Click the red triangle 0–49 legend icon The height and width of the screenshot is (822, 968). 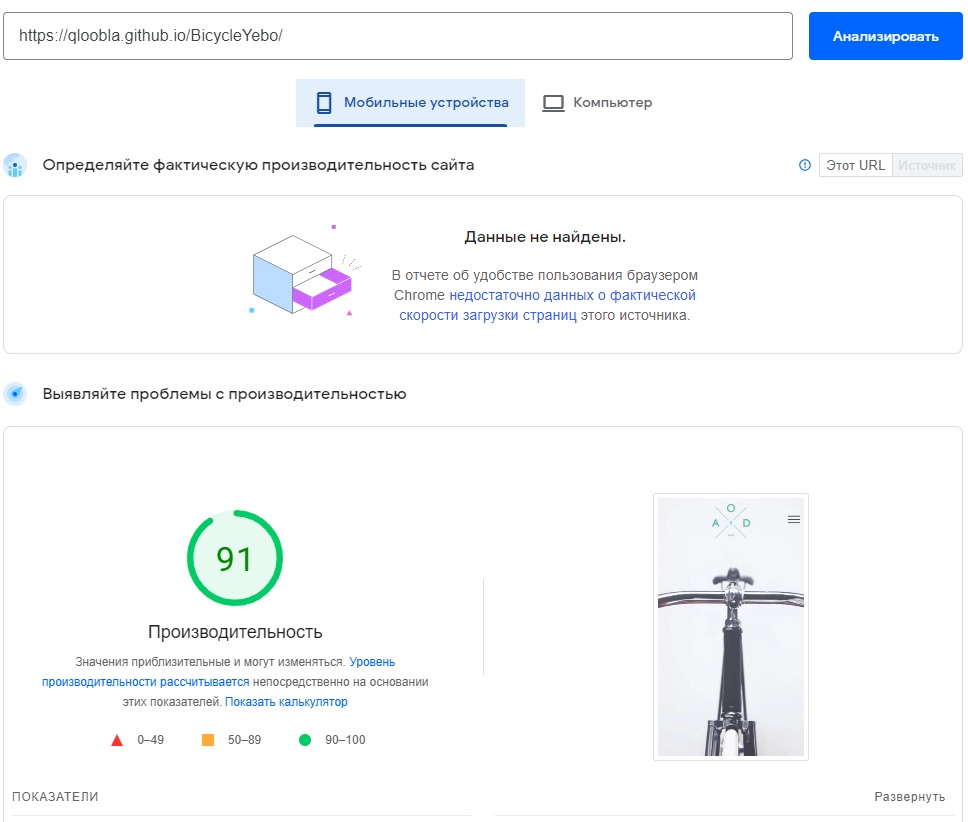tap(117, 740)
